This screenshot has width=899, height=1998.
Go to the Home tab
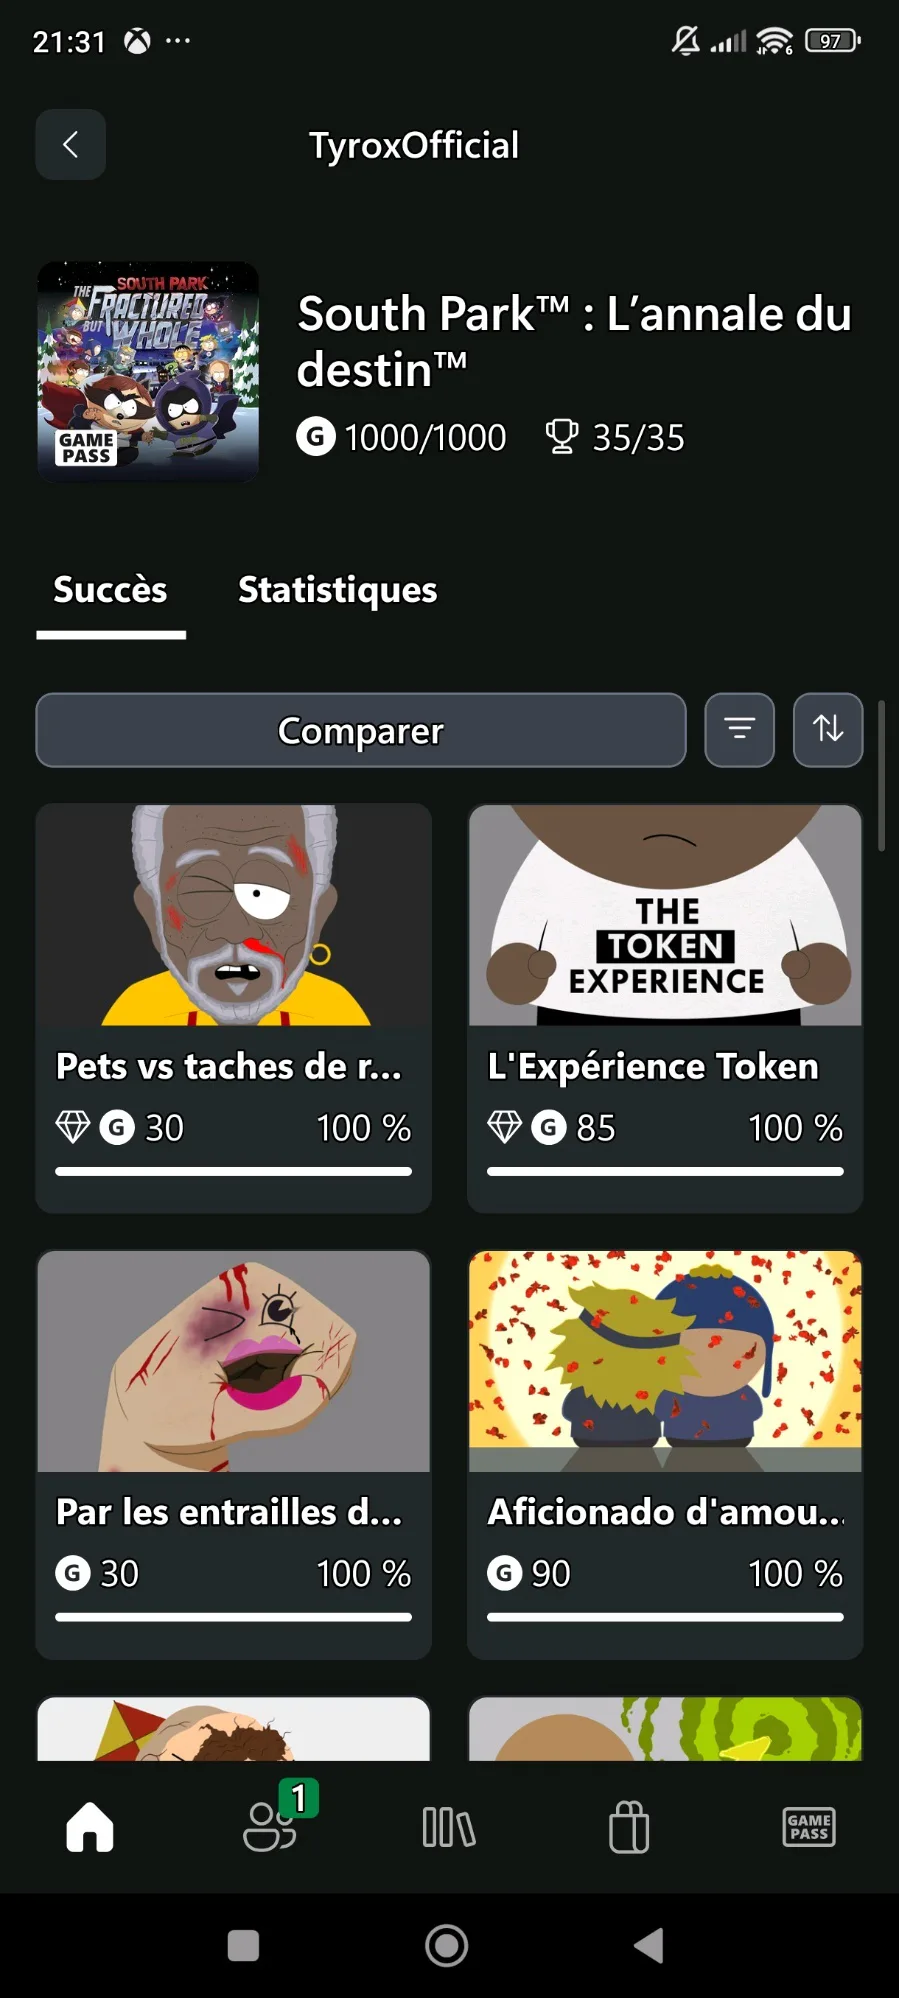click(x=90, y=1827)
